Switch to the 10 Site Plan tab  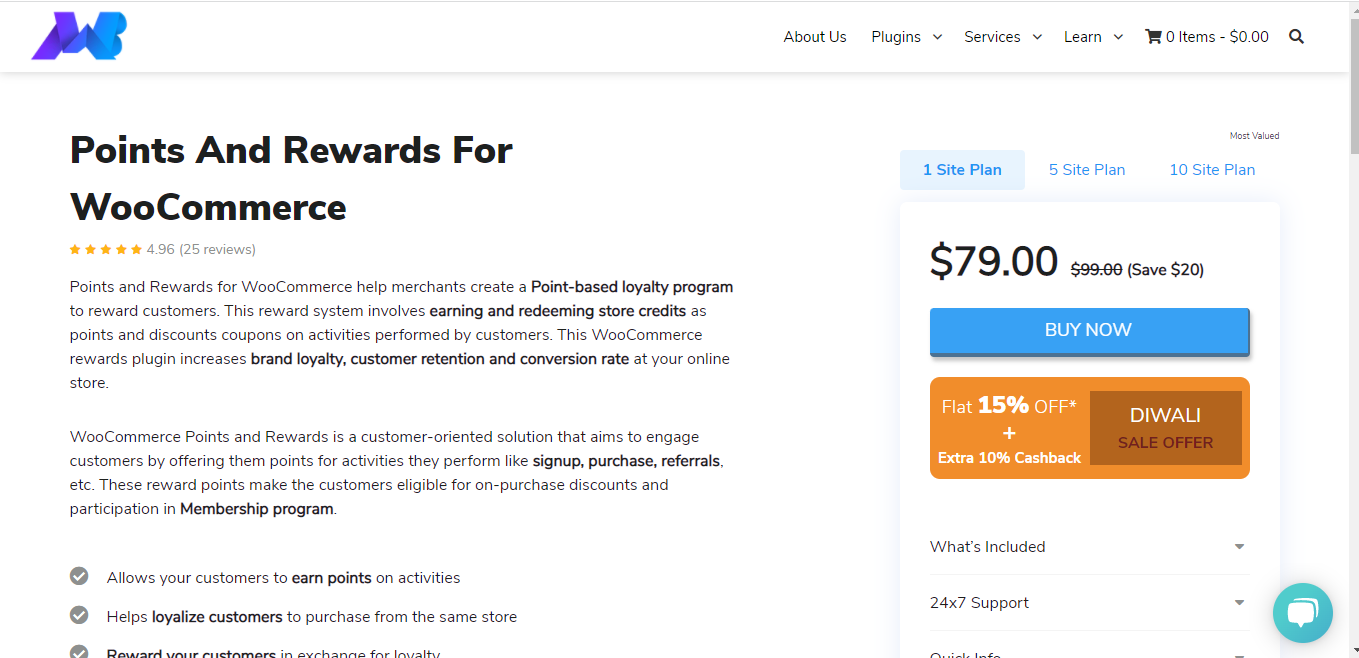1212,170
